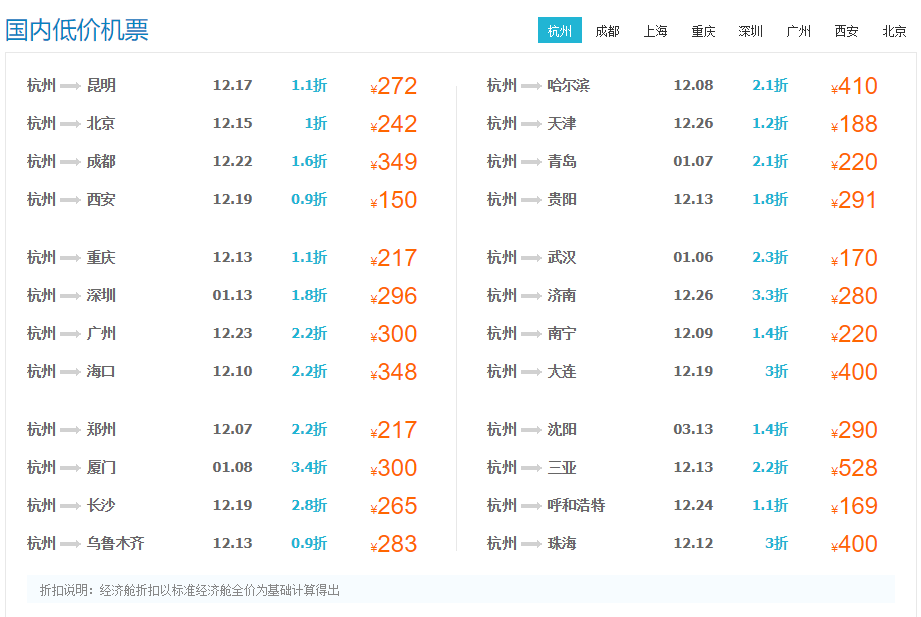Image resolution: width=921 pixels, height=617 pixels.
Task: Click the ¥280 price for 济南
Action: [854, 296]
